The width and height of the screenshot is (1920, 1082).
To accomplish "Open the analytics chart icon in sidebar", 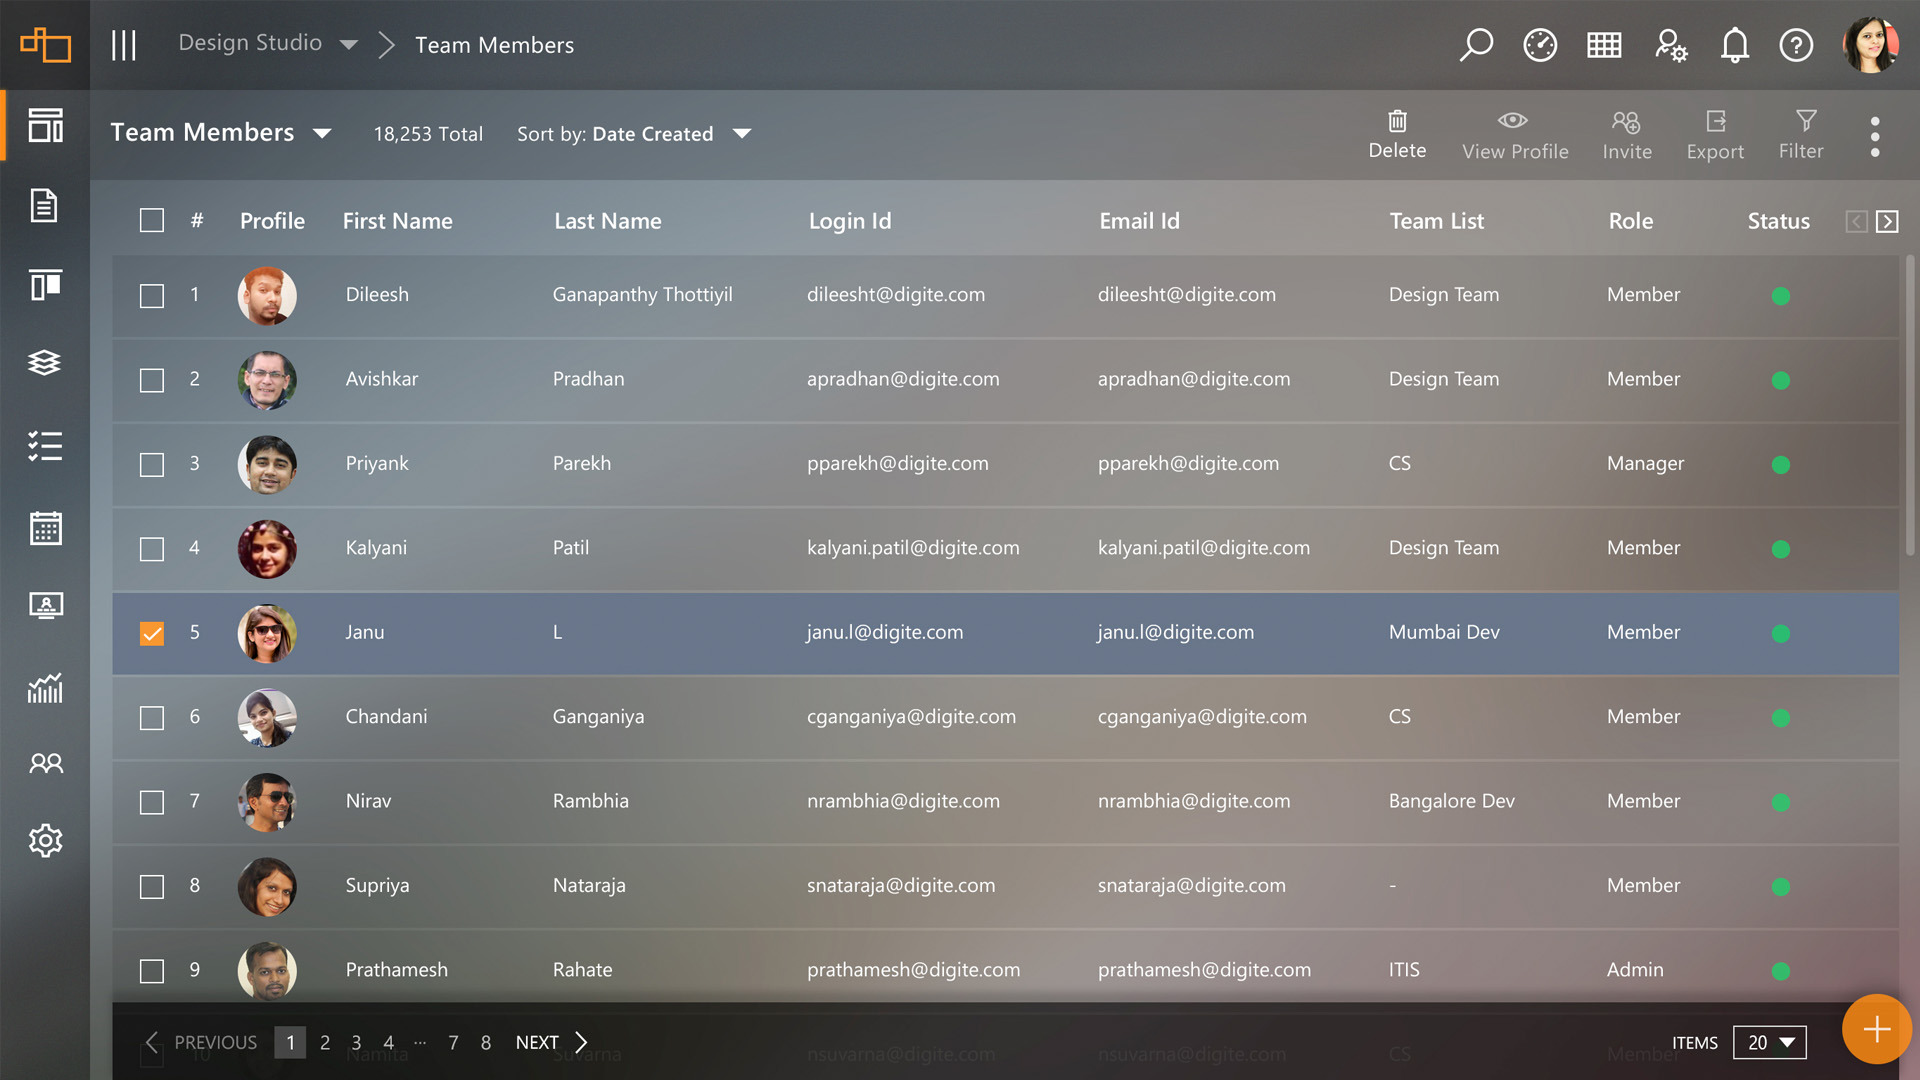I will (x=45, y=688).
